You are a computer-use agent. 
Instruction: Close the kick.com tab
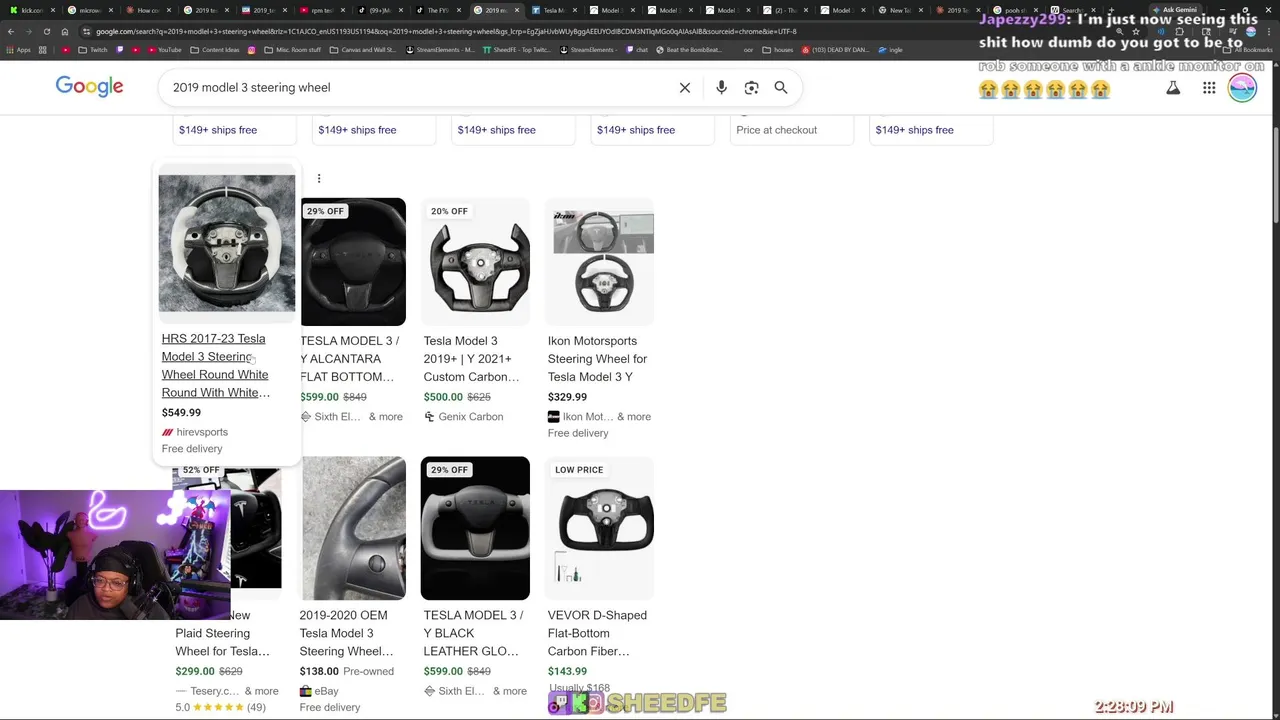52,10
